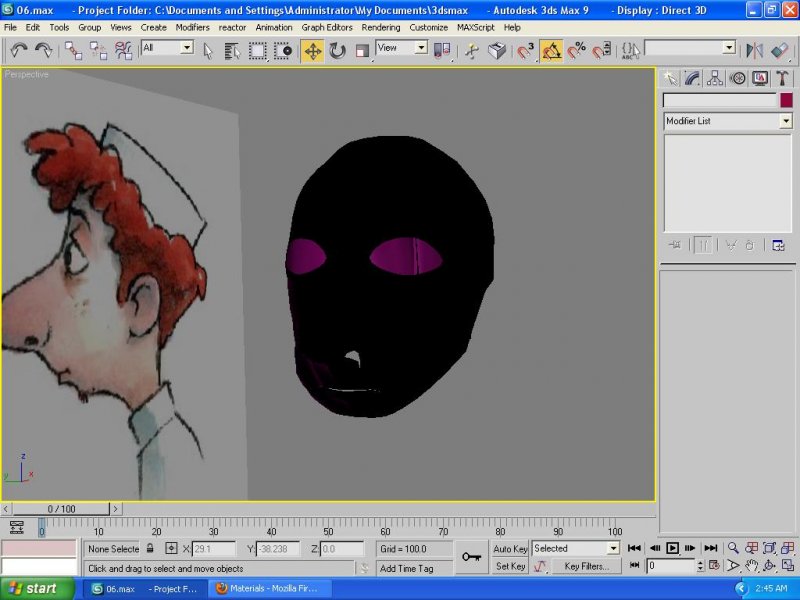Toggle the Selection Lock padlock

[x=150, y=549]
